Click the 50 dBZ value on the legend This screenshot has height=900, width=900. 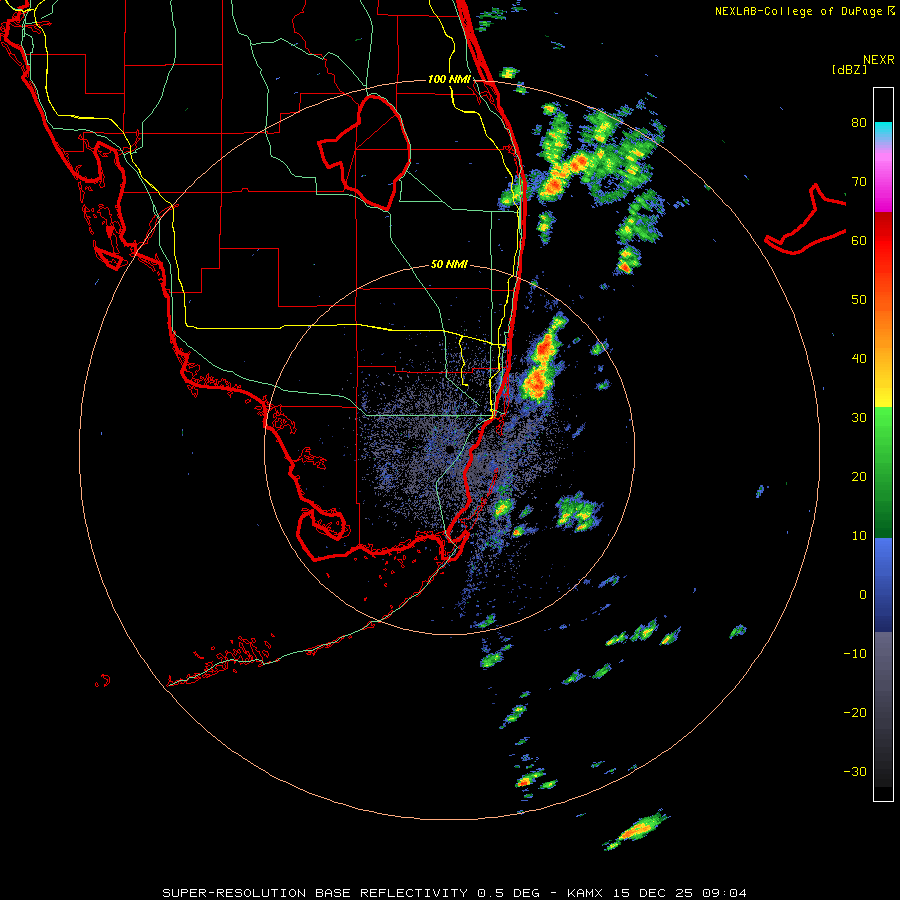[859, 300]
